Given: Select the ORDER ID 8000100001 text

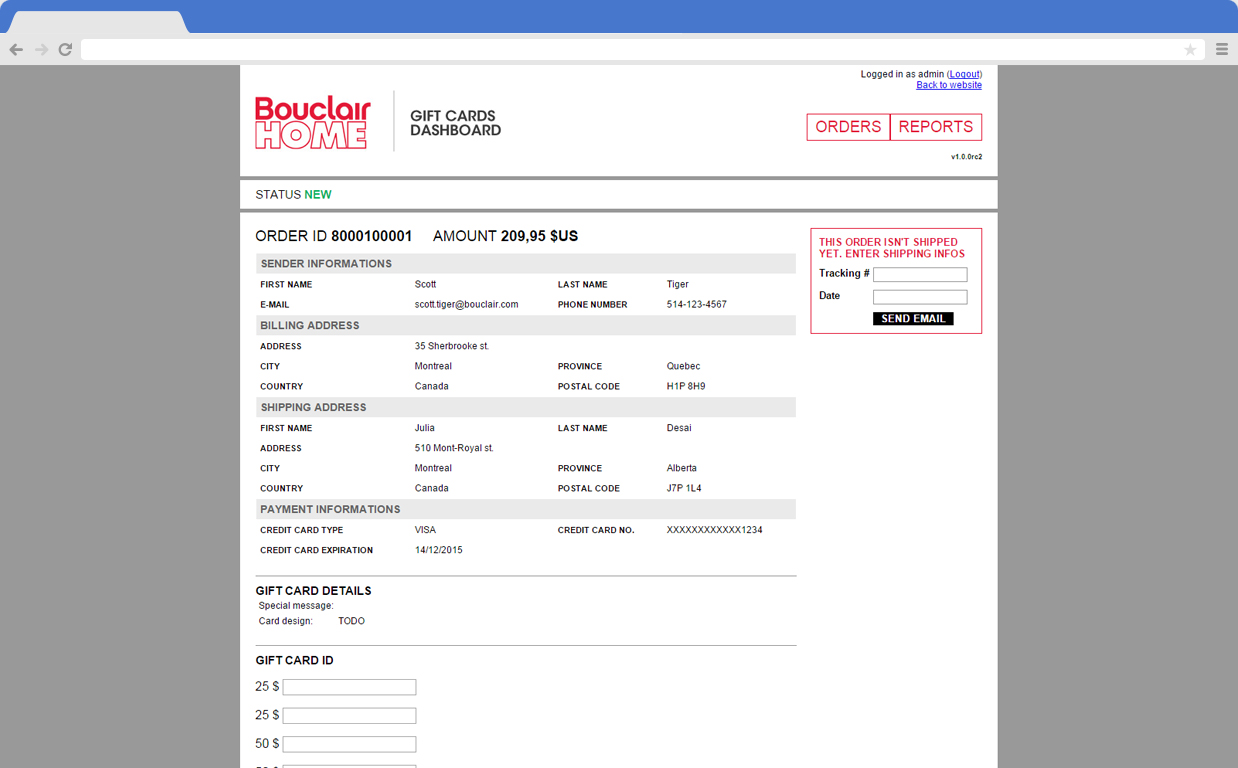Looking at the screenshot, I should pyautogui.click(x=334, y=236).
